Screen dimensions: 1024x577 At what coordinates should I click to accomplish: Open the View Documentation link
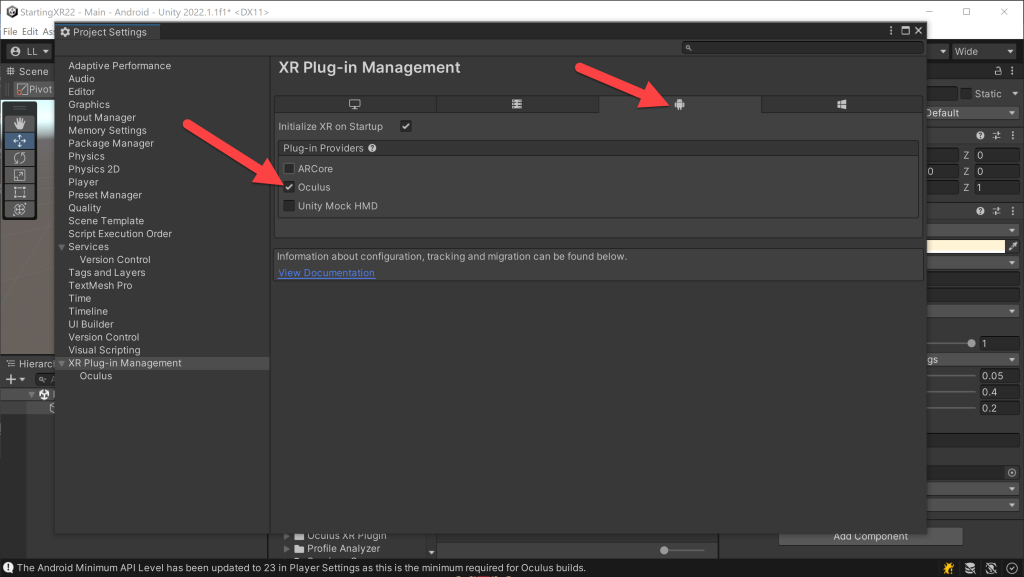(327, 273)
